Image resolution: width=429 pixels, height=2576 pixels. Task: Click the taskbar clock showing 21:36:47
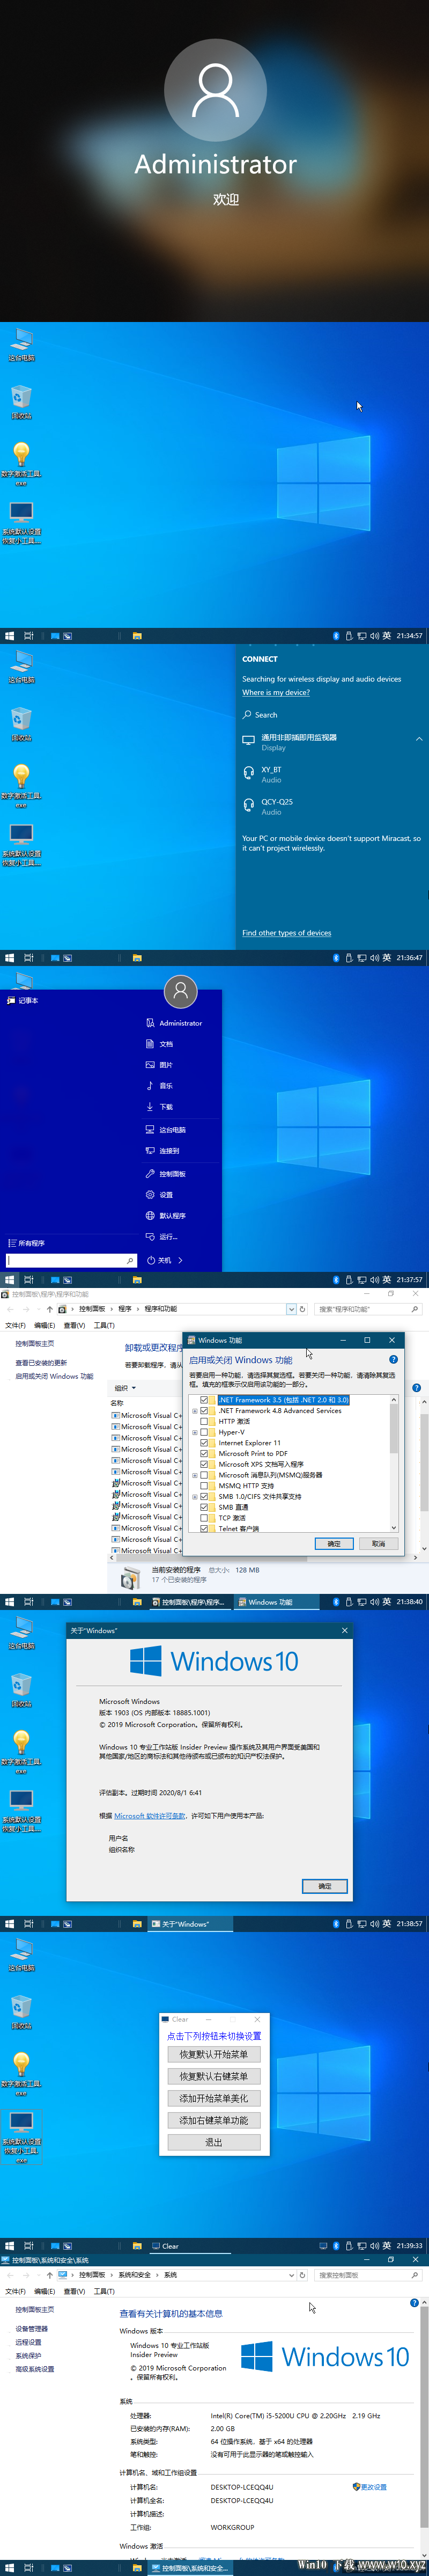(x=409, y=958)
